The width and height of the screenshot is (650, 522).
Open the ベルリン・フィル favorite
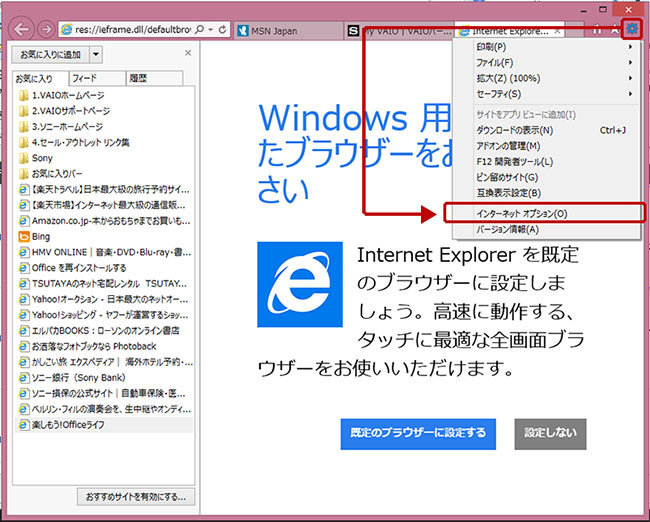104,409
